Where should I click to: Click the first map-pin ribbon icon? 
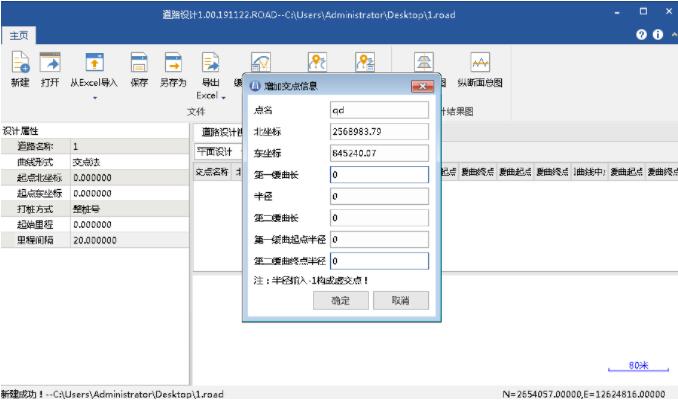point(317,62)
